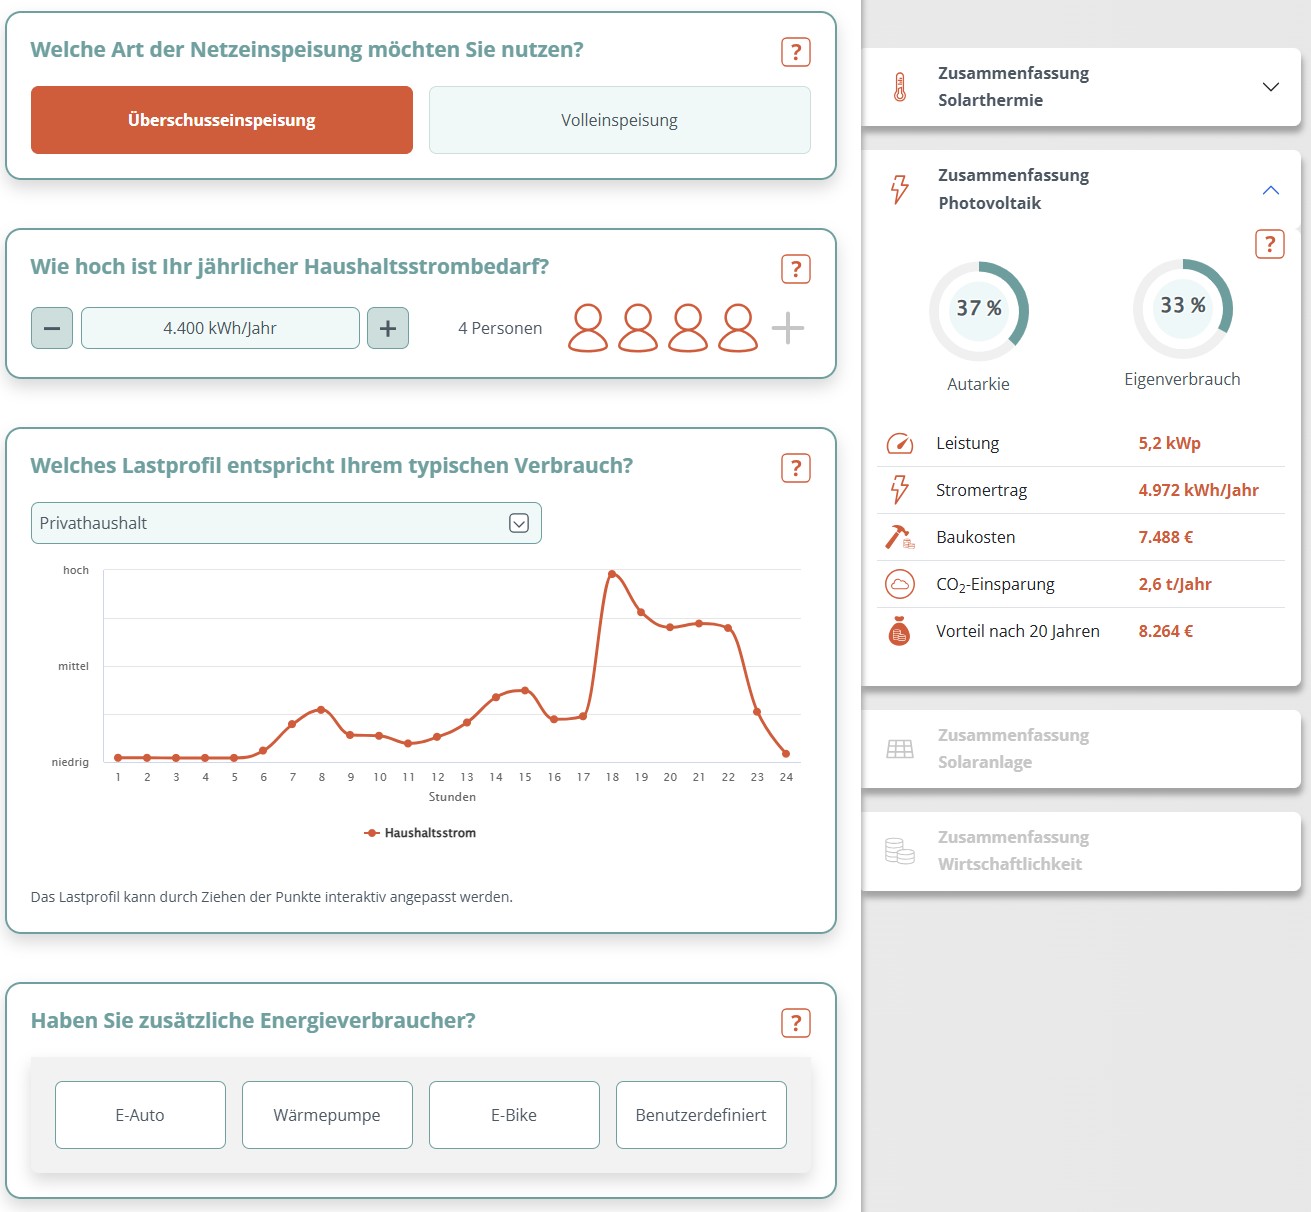Open help for Haushaltsstrombedarf question
Screen dimensions: 1311x1212
tap(796, 269)
